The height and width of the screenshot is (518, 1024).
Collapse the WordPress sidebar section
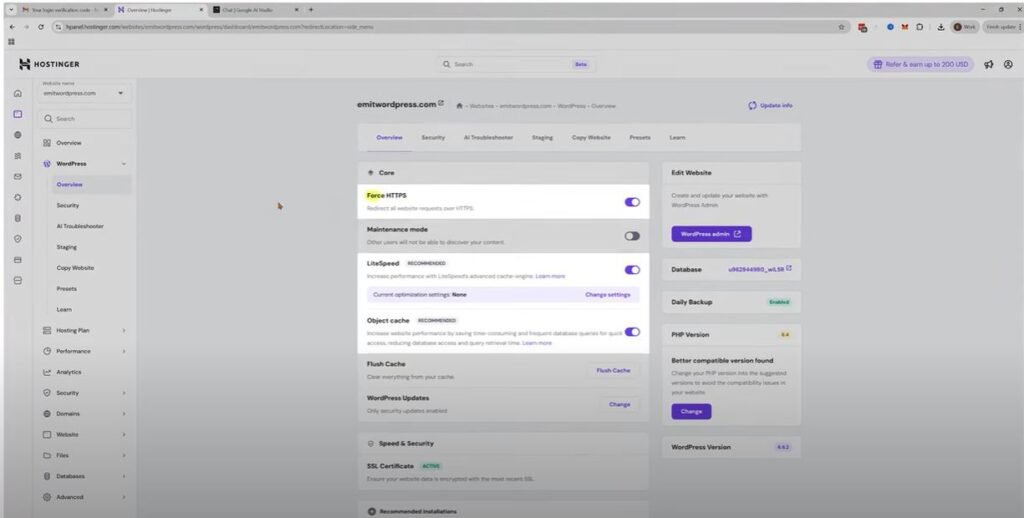click(x=124, y=164)
